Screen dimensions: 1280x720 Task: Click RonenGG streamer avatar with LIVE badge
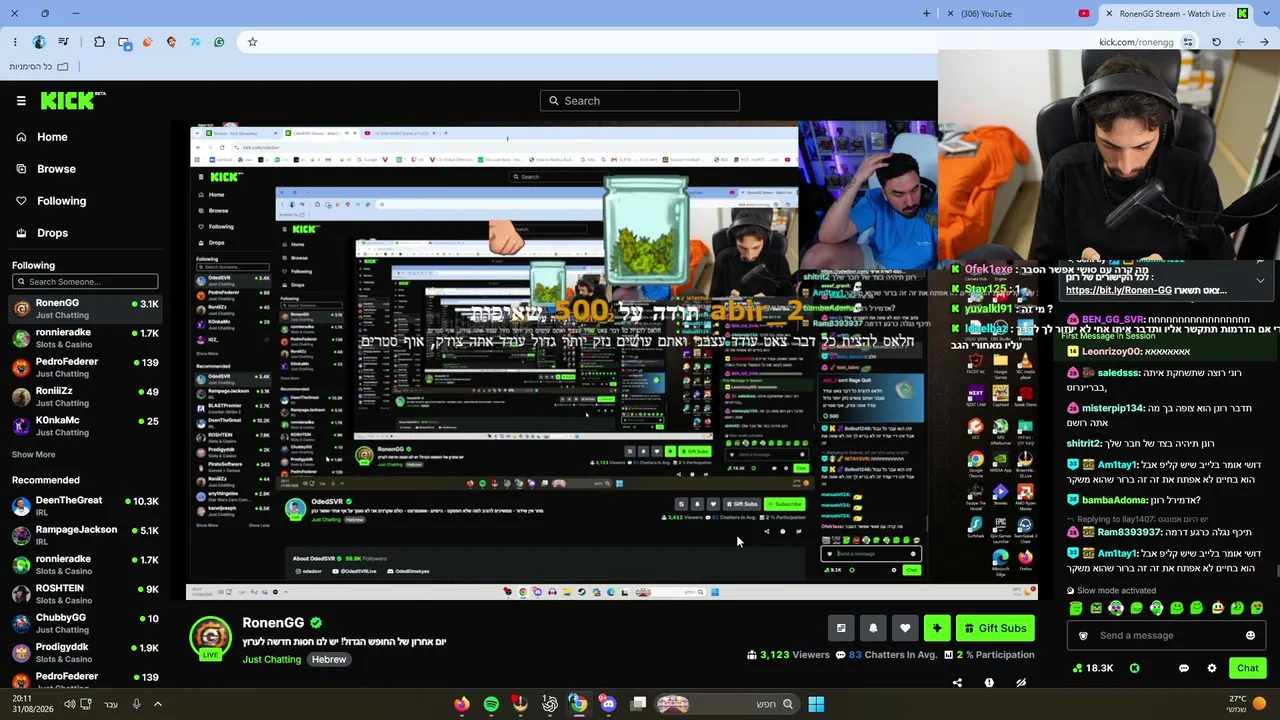210,638
